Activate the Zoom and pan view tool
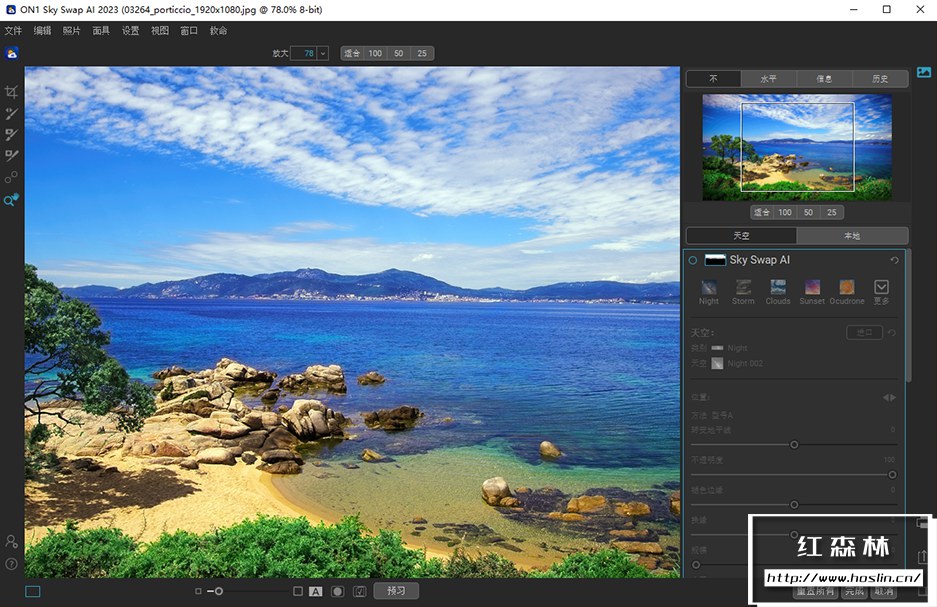Viewport: 937px width, 607px height. 12,200
